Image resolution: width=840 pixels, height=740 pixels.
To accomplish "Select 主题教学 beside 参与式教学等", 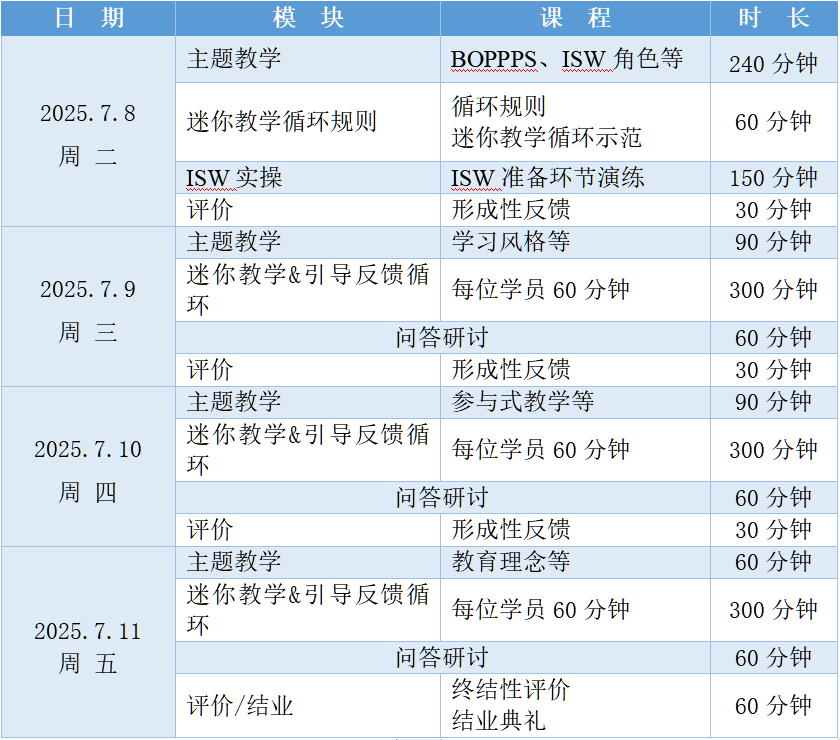I will tap(308, 403).
